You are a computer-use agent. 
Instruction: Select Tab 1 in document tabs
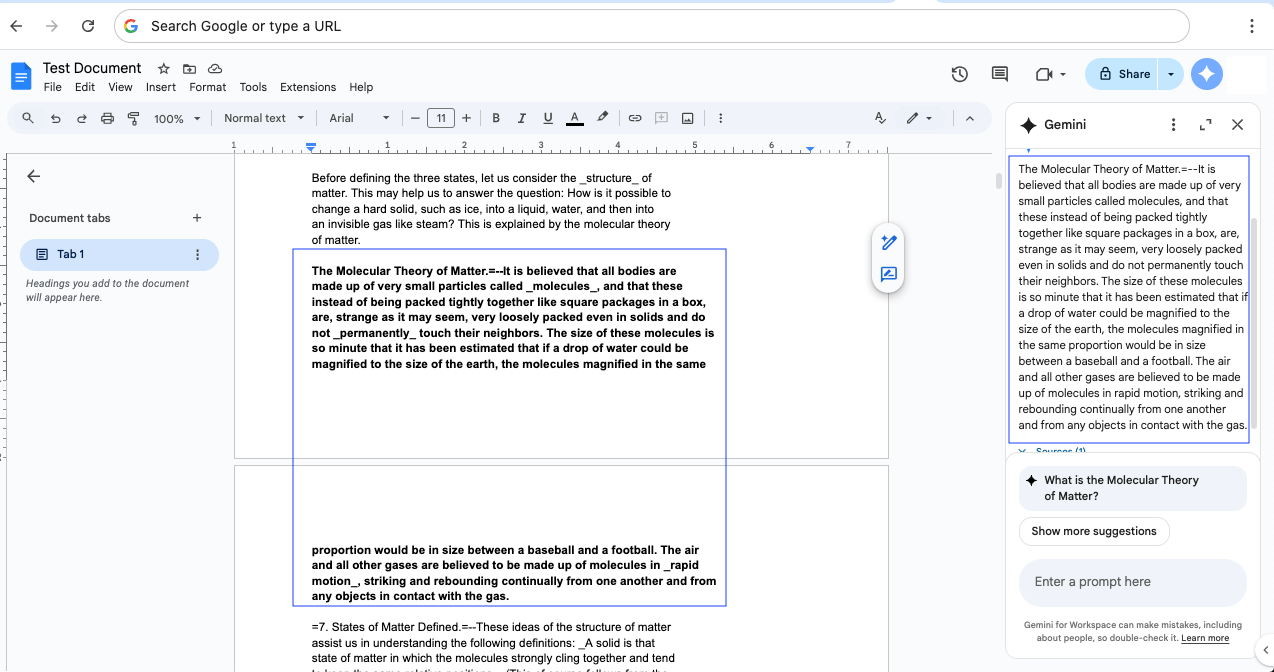119,255
